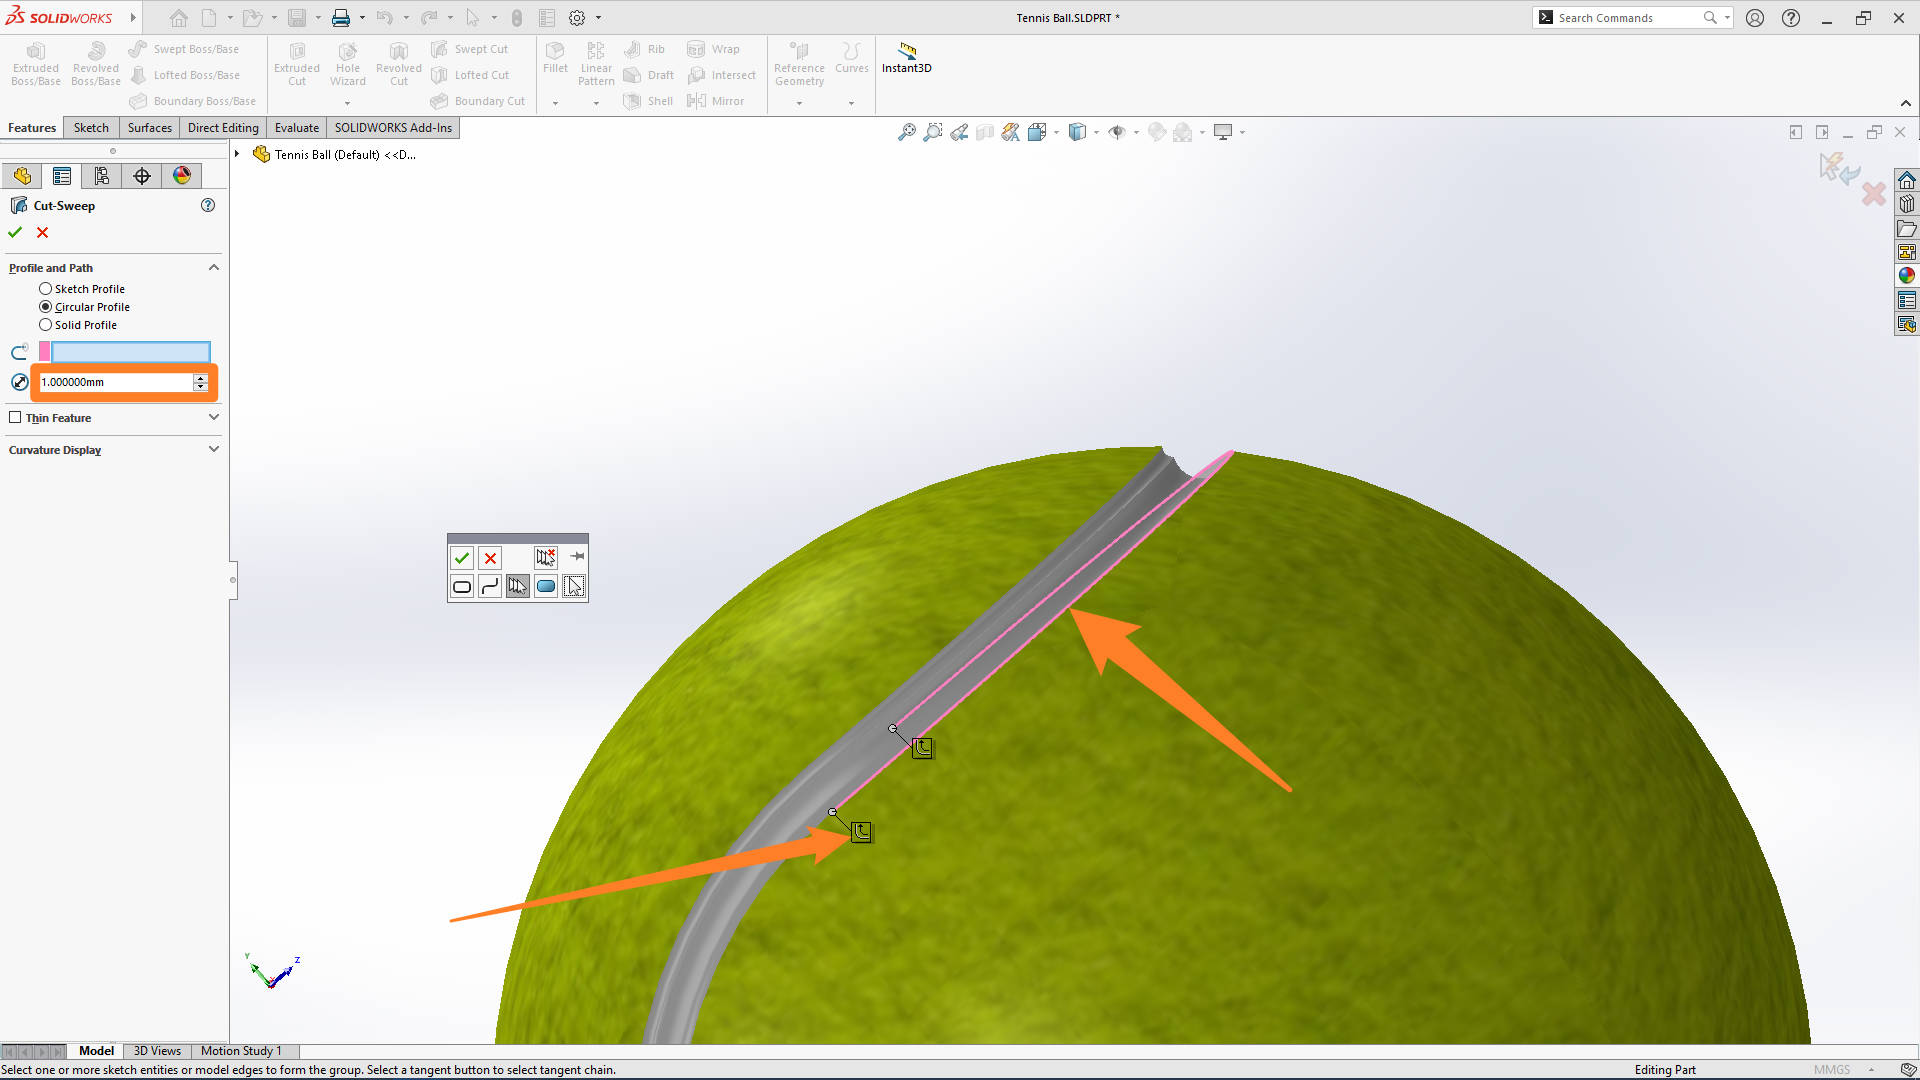This screenshot has width=1920, height=1080.
Task: Switch to the Evaluate tab
Action: [x=296, y=127]
